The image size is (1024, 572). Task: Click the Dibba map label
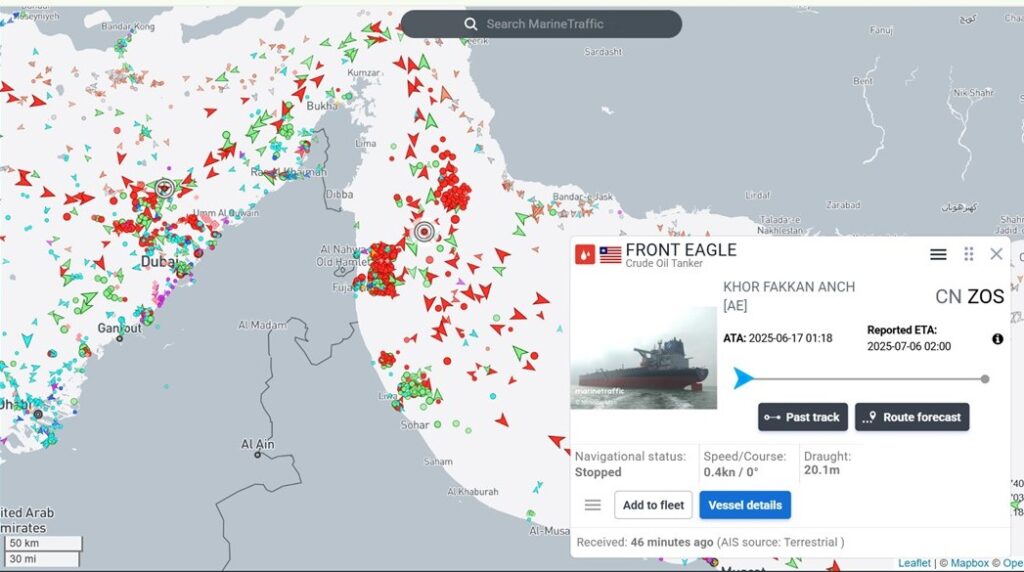point(339,194)
